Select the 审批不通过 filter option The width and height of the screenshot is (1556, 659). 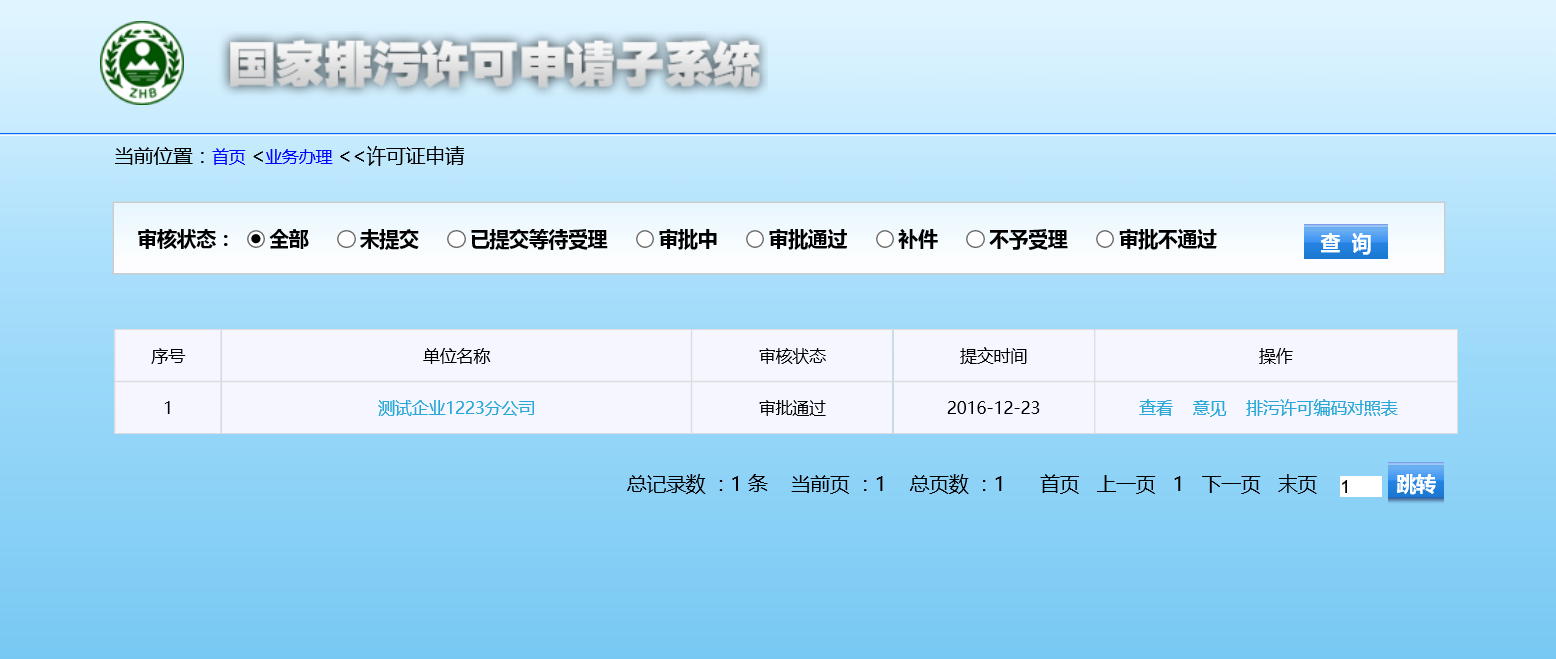pyautogui.click(x=1105, y=239)
